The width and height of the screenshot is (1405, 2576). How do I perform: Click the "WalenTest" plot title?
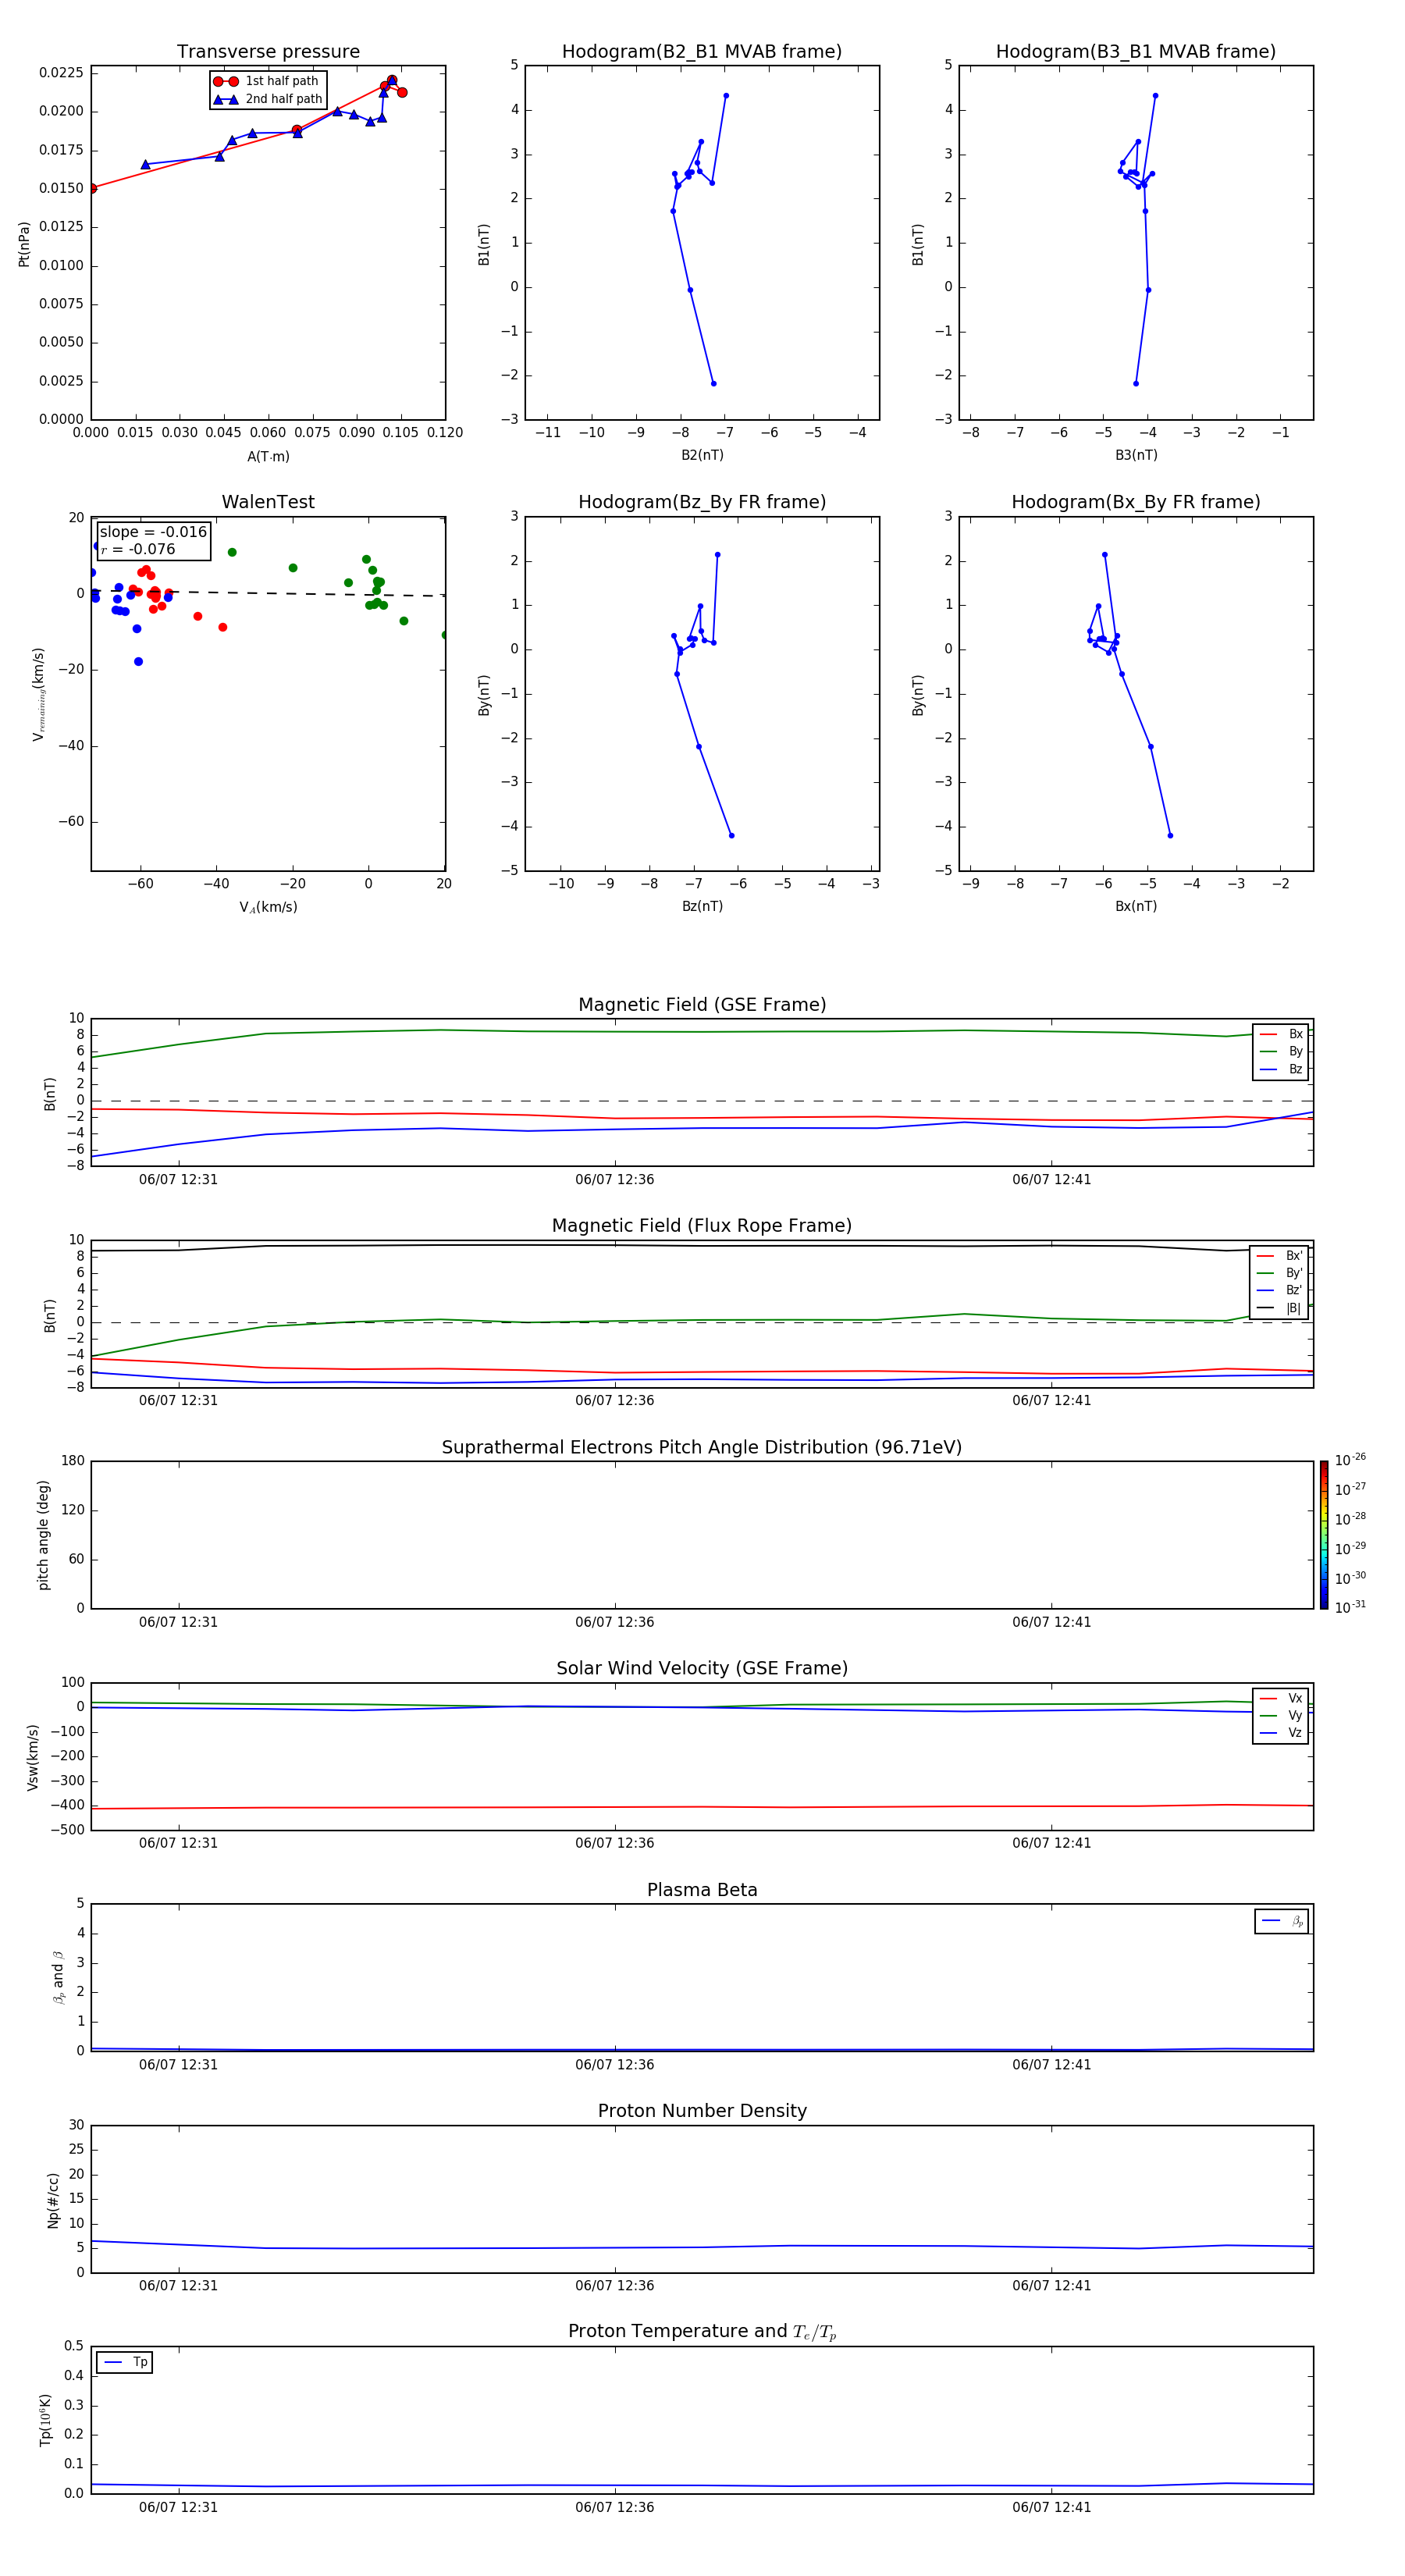click(268, 502)
